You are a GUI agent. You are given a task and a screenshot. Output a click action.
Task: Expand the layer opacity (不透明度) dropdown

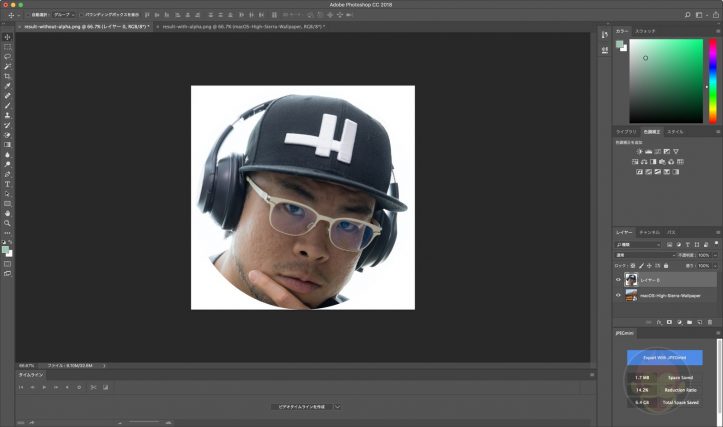(x=715, y=255)
